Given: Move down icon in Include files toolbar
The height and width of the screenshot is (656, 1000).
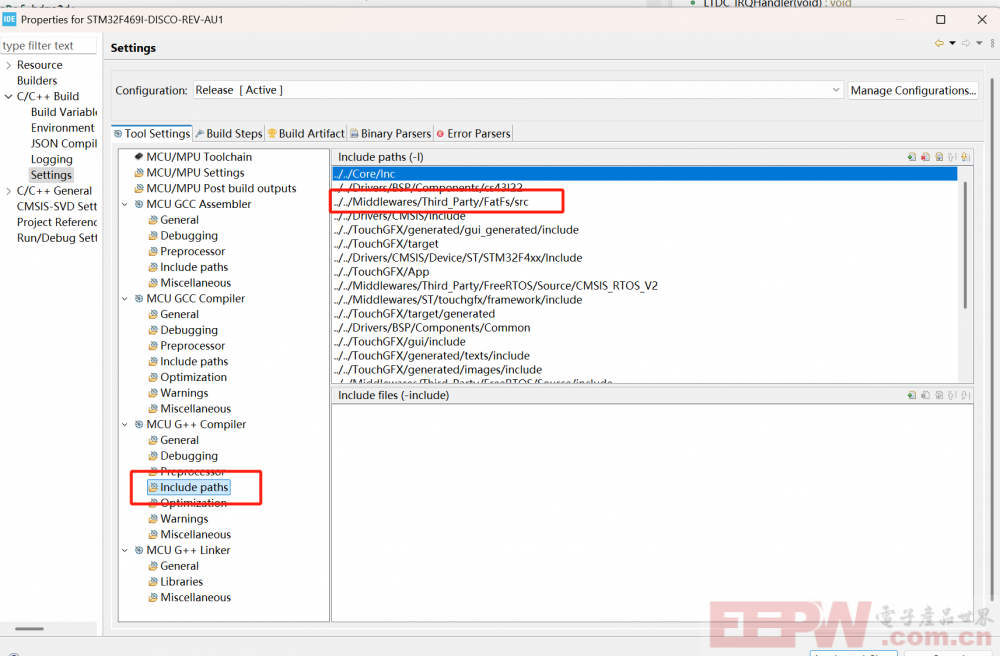Looking at the screenshot, I should [x=966, y=395].
